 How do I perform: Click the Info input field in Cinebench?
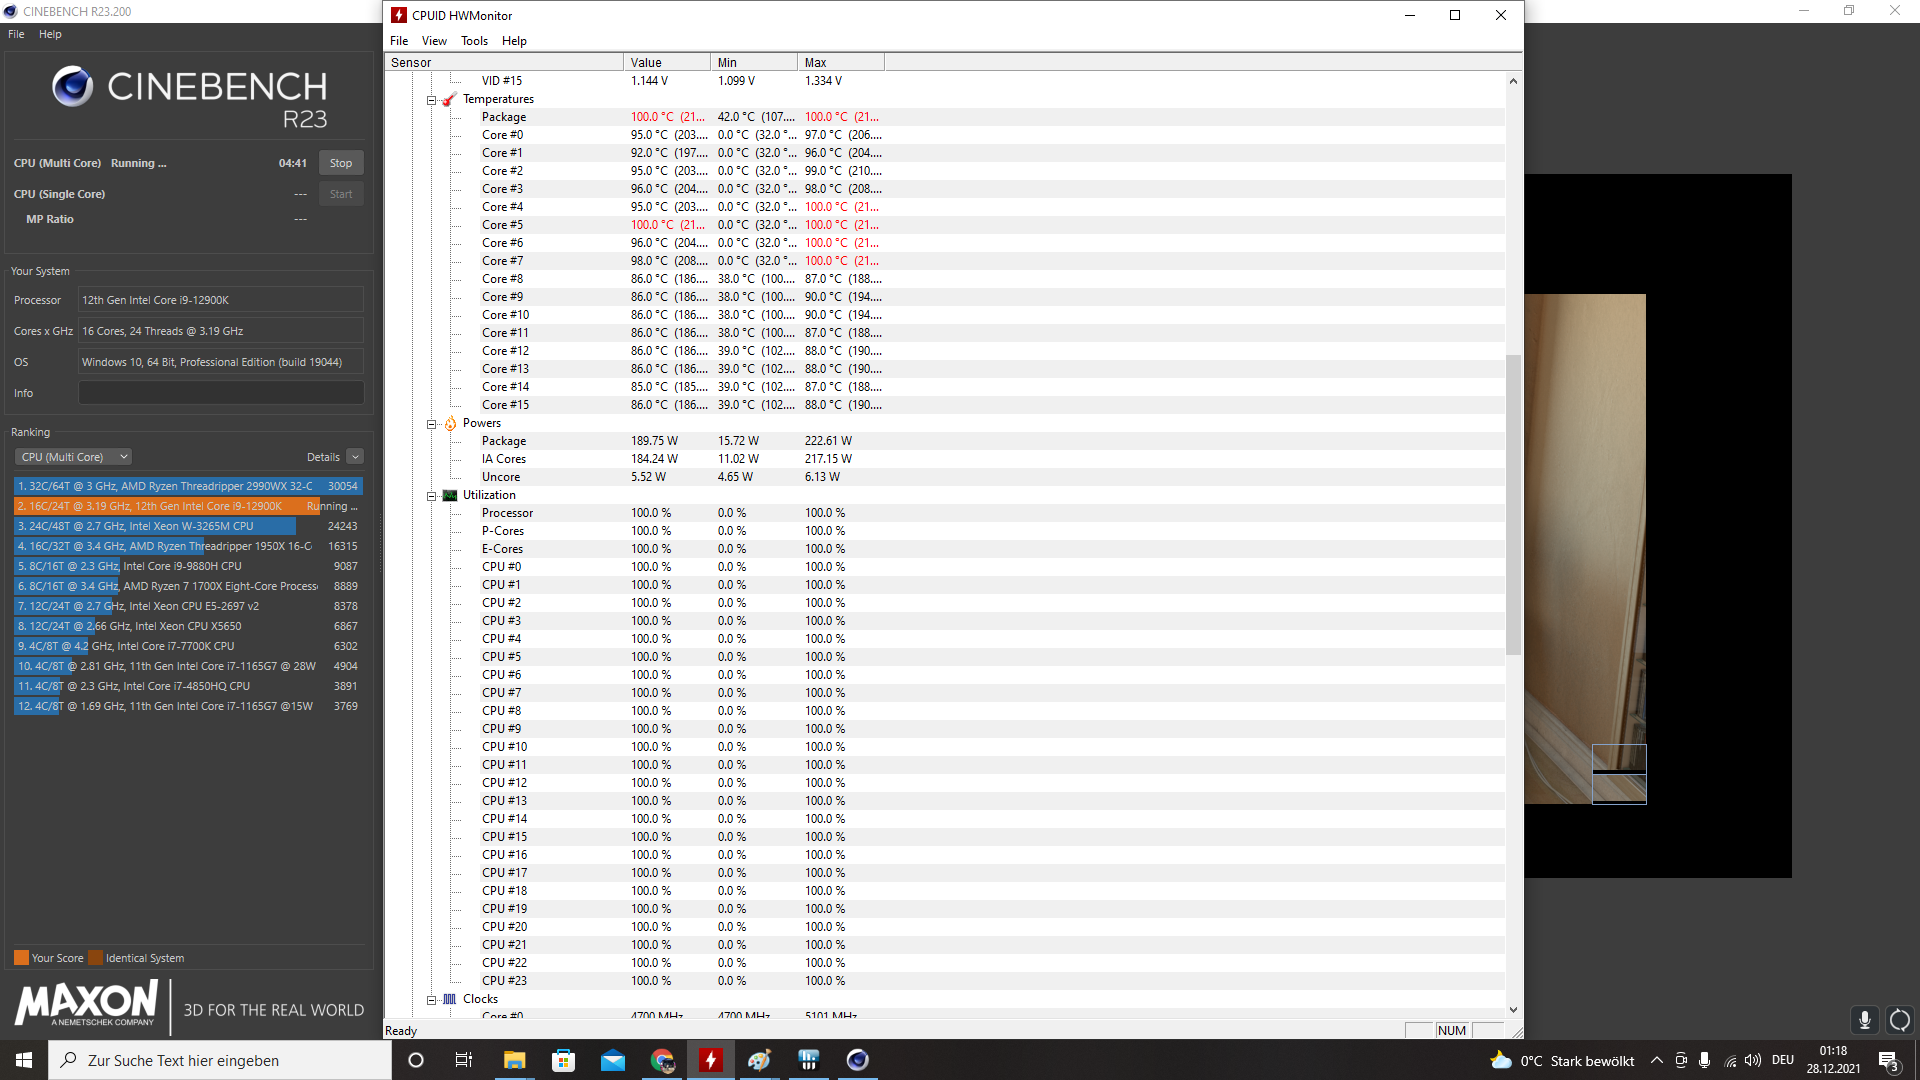pos(221,393)
